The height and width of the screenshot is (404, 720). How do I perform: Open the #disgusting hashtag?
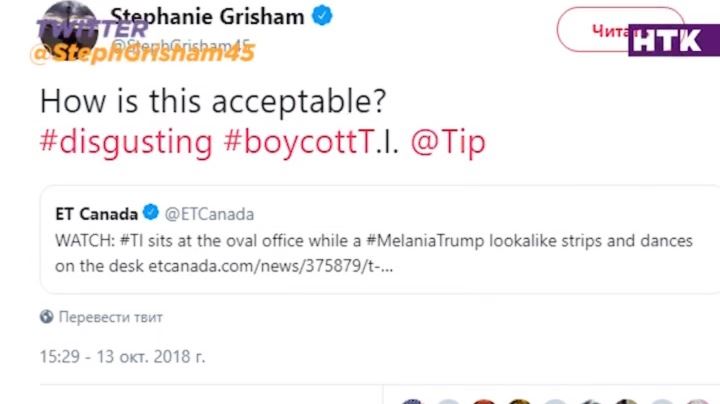pyautogui.click(x=126, y=142)
